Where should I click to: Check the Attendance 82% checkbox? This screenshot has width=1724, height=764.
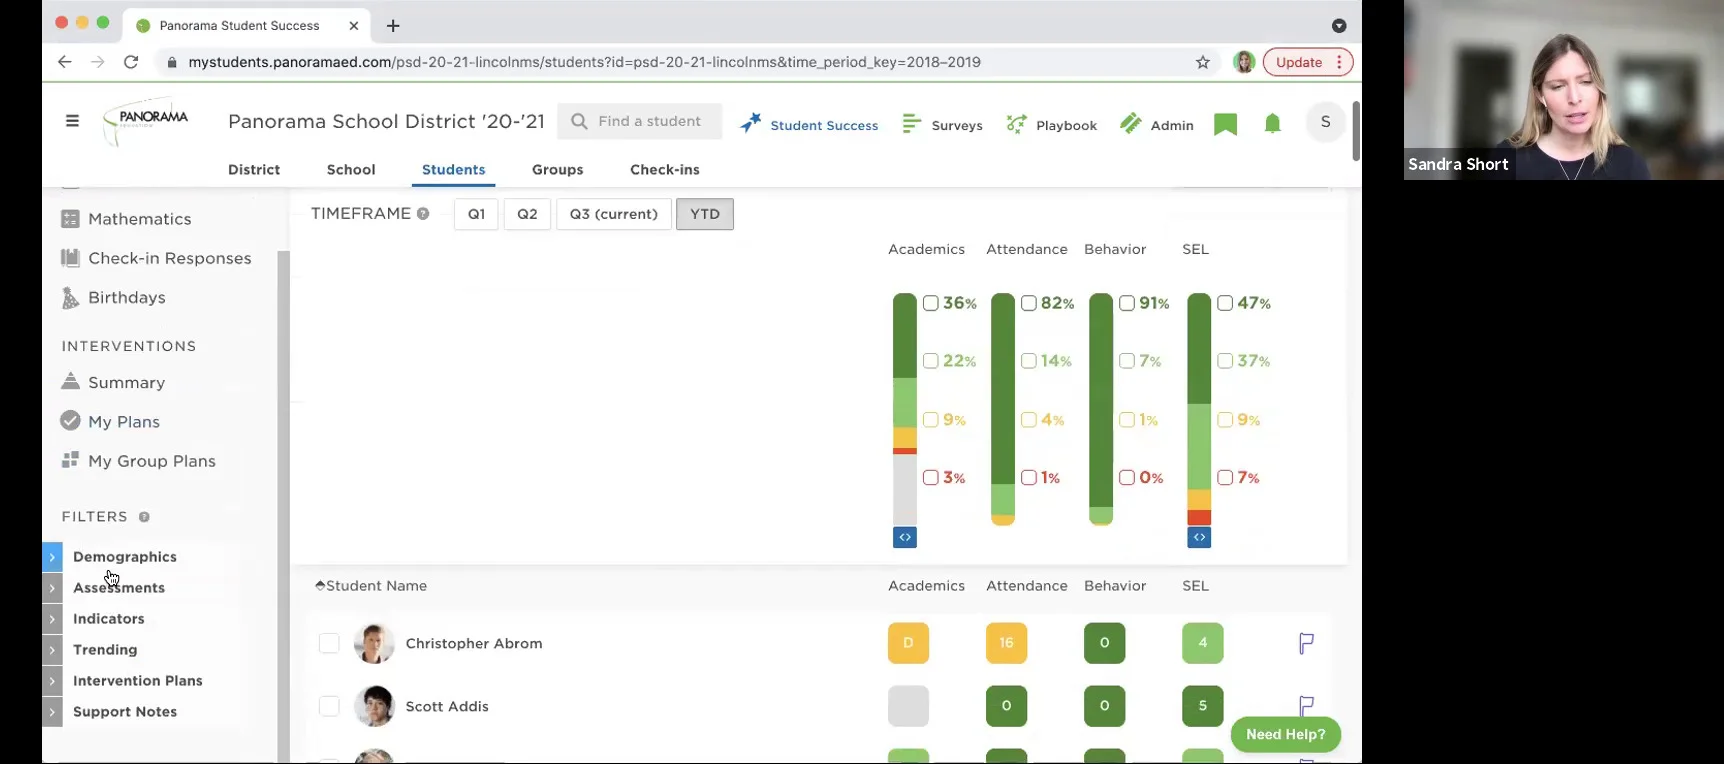1029,303
